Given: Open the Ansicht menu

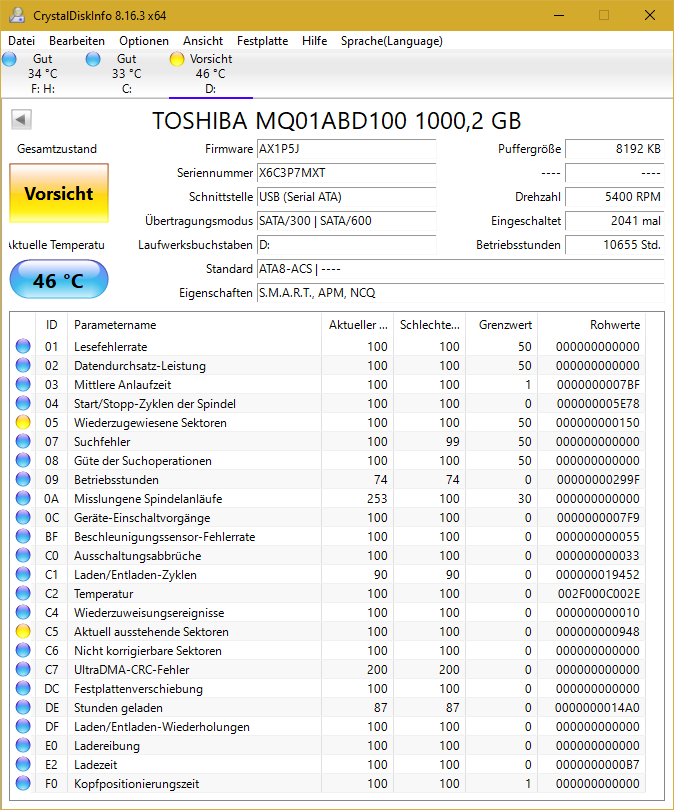Looking at the screenshot, I should (203, 41).
